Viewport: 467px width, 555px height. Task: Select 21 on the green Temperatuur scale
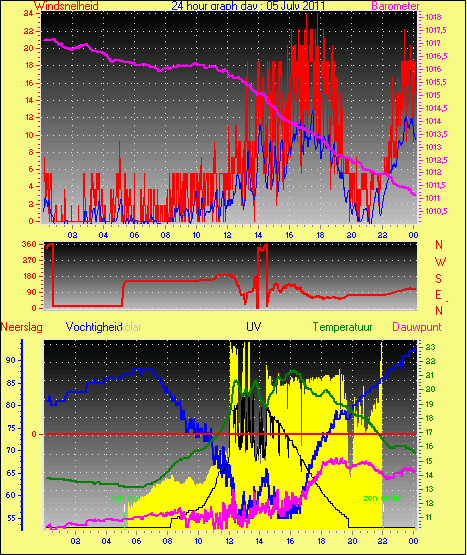[x=430, y=375]
